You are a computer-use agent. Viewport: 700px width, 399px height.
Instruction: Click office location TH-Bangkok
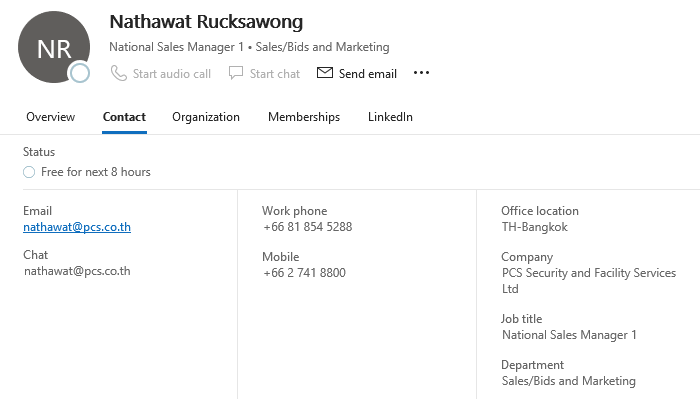tap(534, 227)
